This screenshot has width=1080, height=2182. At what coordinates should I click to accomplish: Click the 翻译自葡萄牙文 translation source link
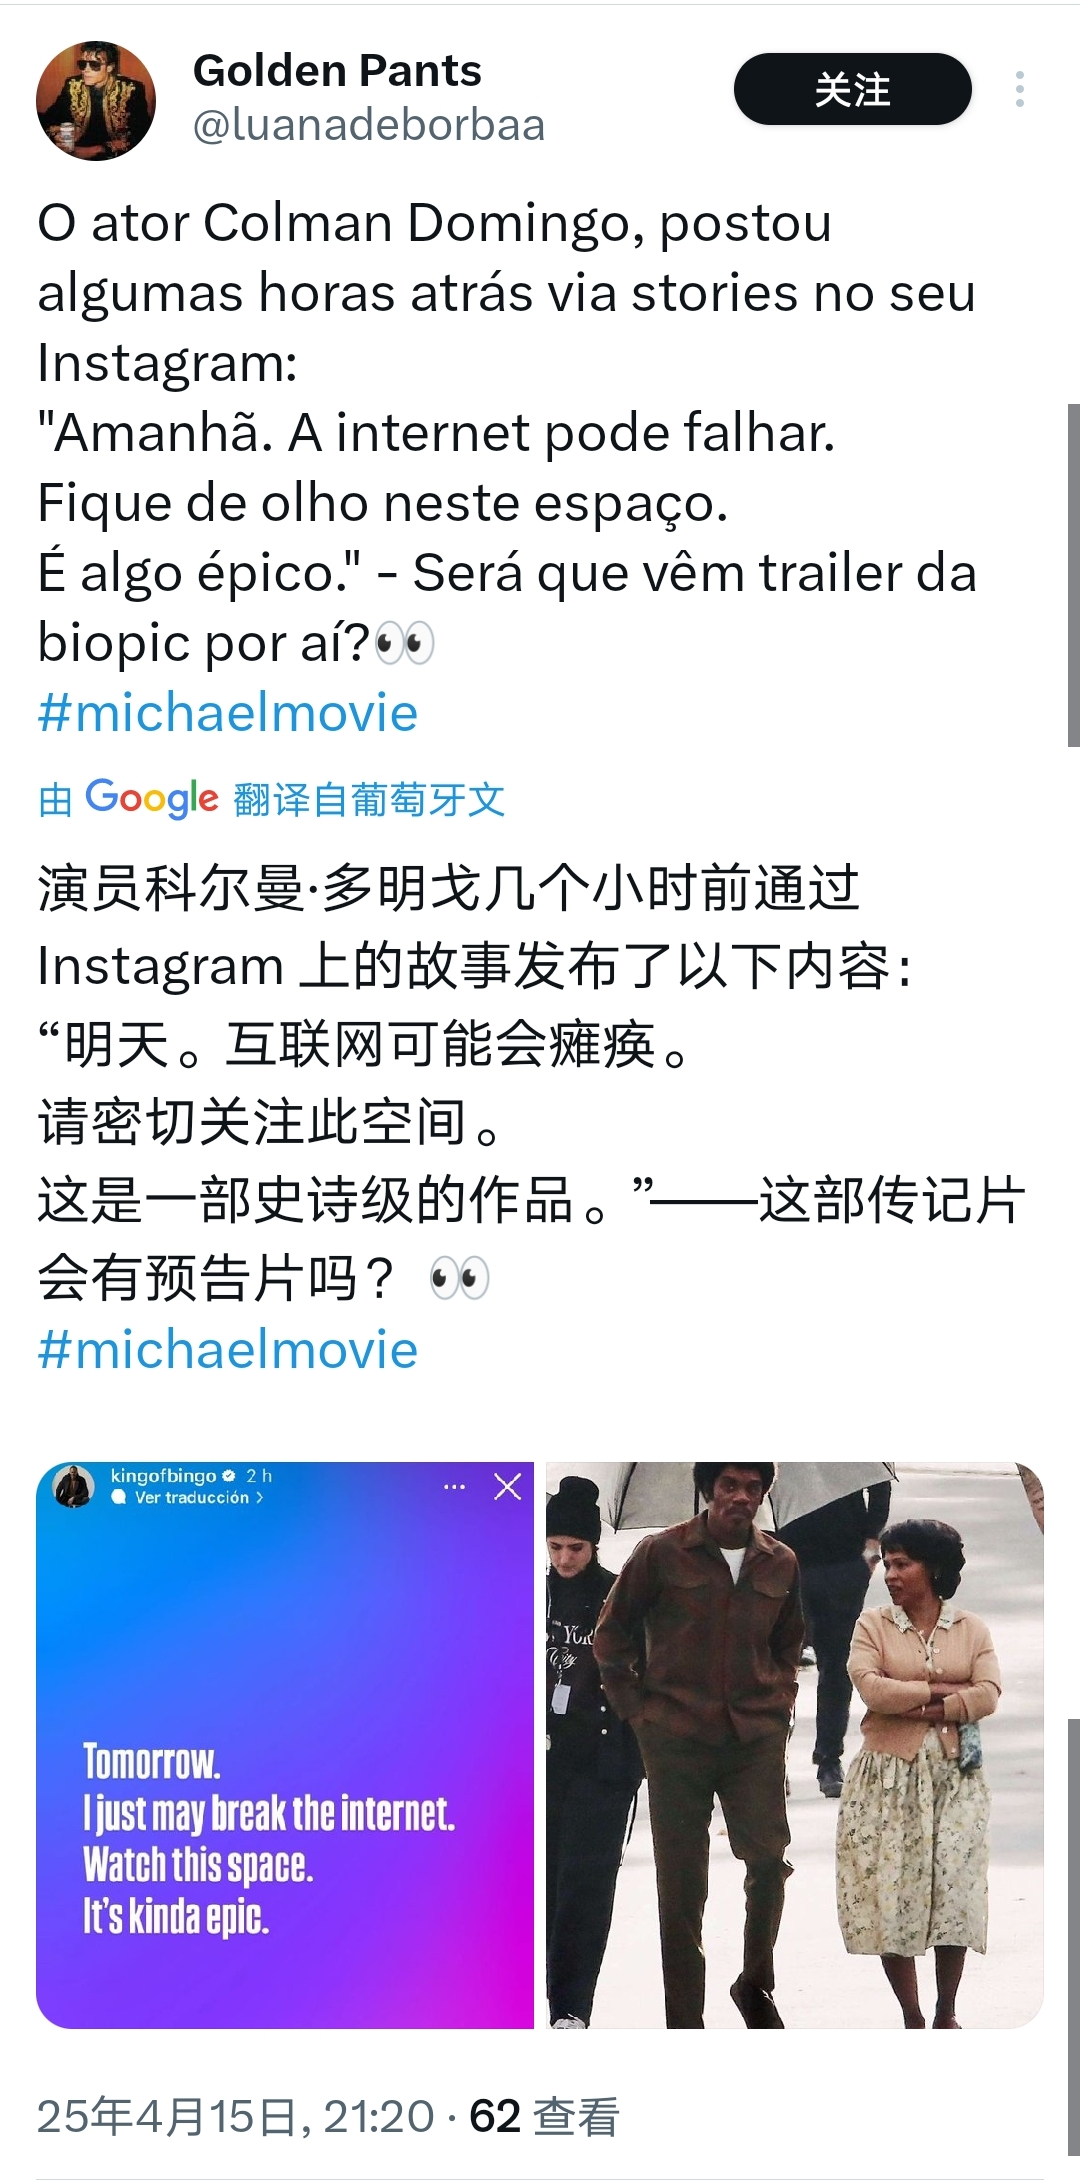369,800
